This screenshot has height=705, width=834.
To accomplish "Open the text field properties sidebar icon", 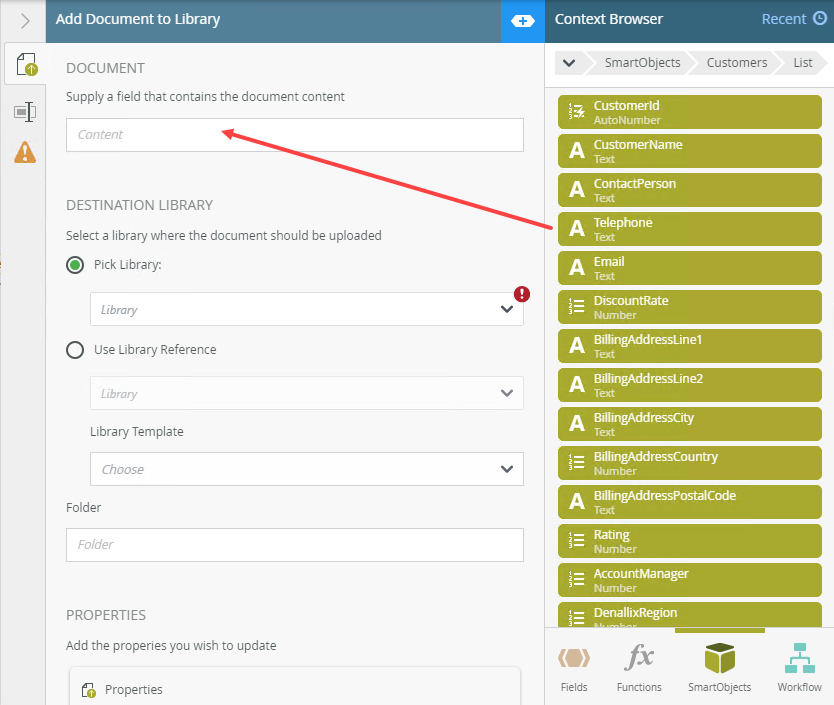I will click(25, 111).
